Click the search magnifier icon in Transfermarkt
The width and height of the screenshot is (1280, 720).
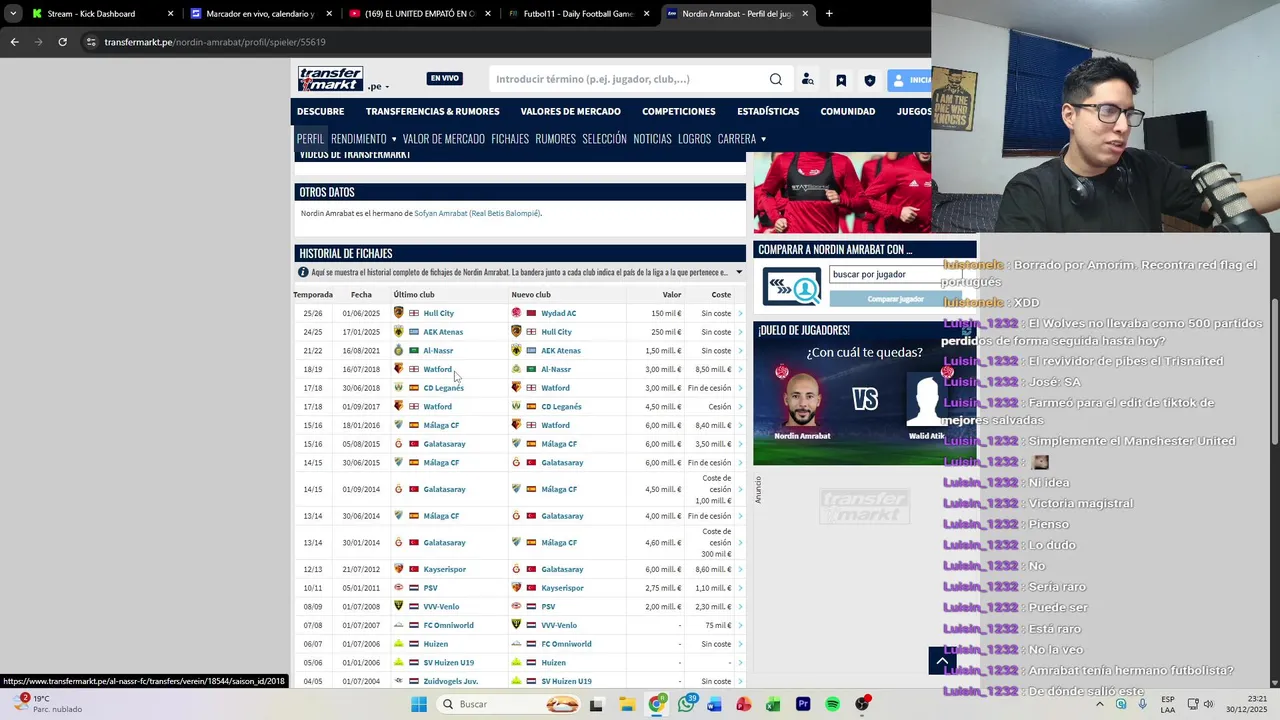(x=776, y=80)
